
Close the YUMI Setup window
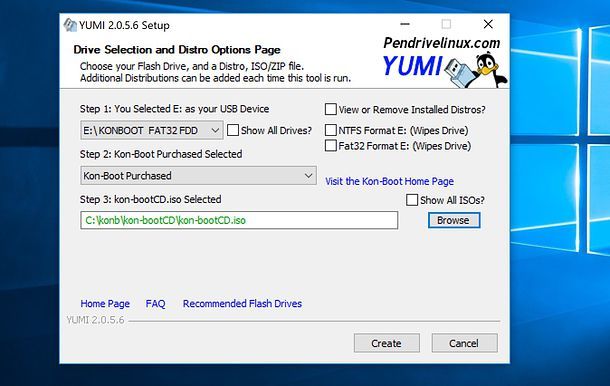coord(488,24)
